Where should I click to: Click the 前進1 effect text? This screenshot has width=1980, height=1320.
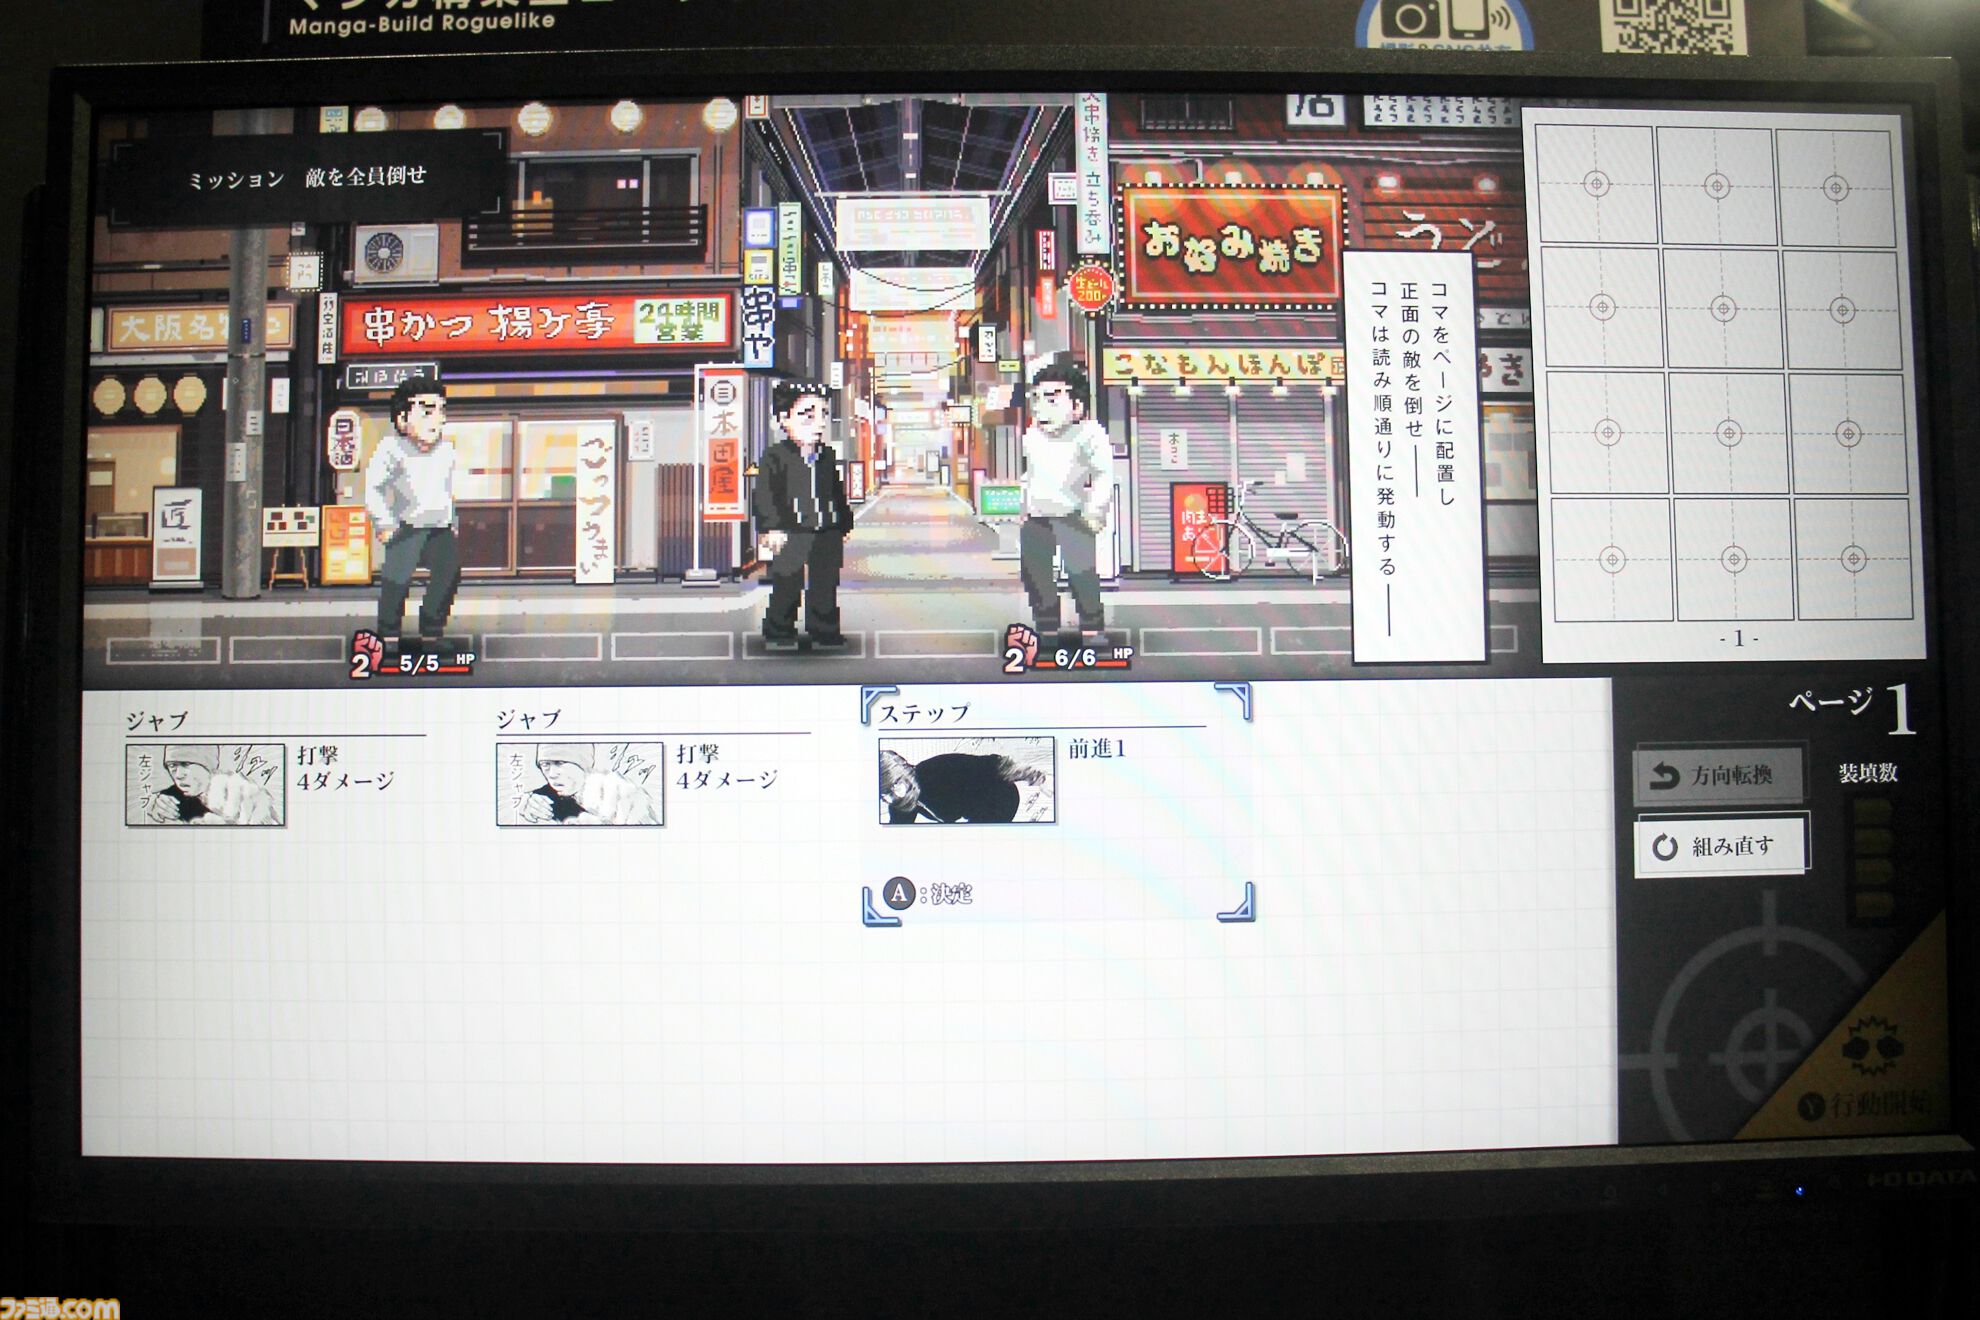pyautogui.click(x=1097, y=749)
